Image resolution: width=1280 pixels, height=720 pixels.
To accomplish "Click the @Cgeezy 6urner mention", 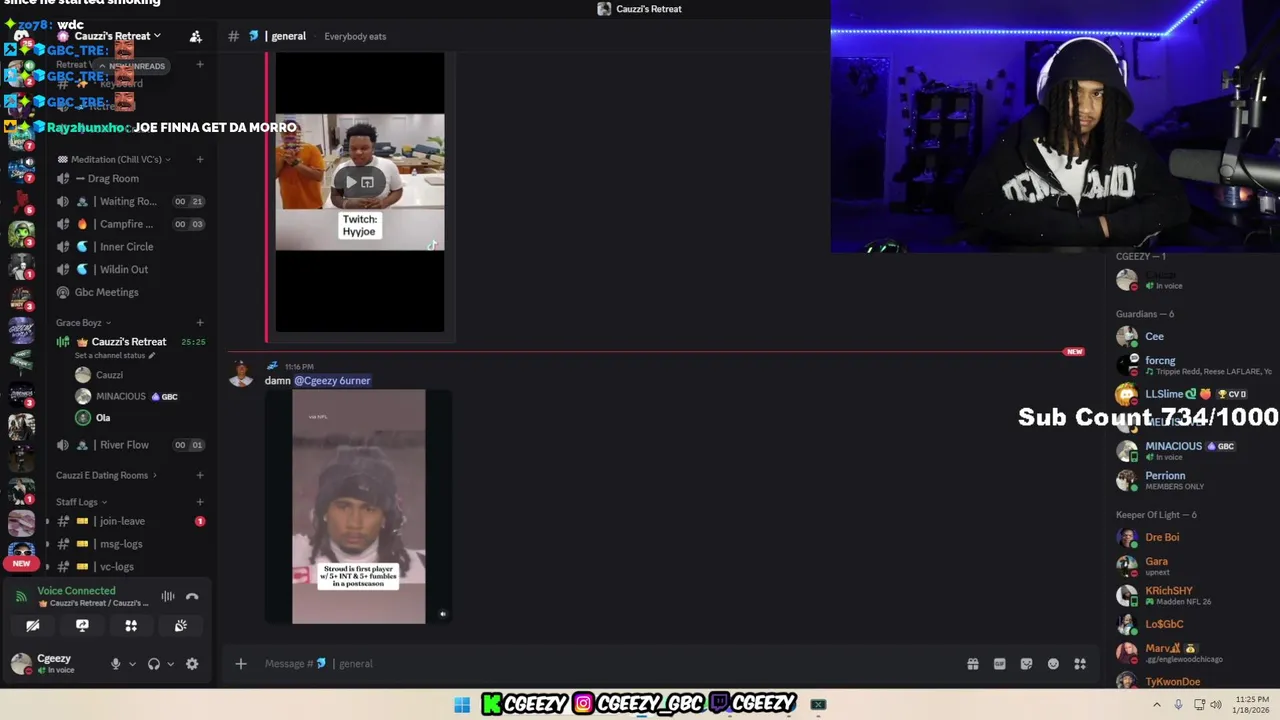I will (332, 381).
